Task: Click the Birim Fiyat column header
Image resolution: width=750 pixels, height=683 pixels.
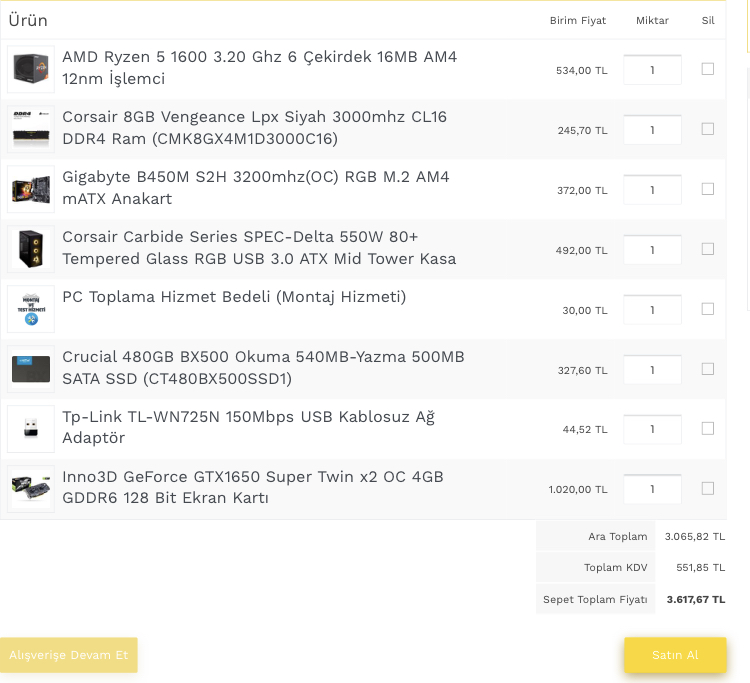Action: [x=578, y=21]
